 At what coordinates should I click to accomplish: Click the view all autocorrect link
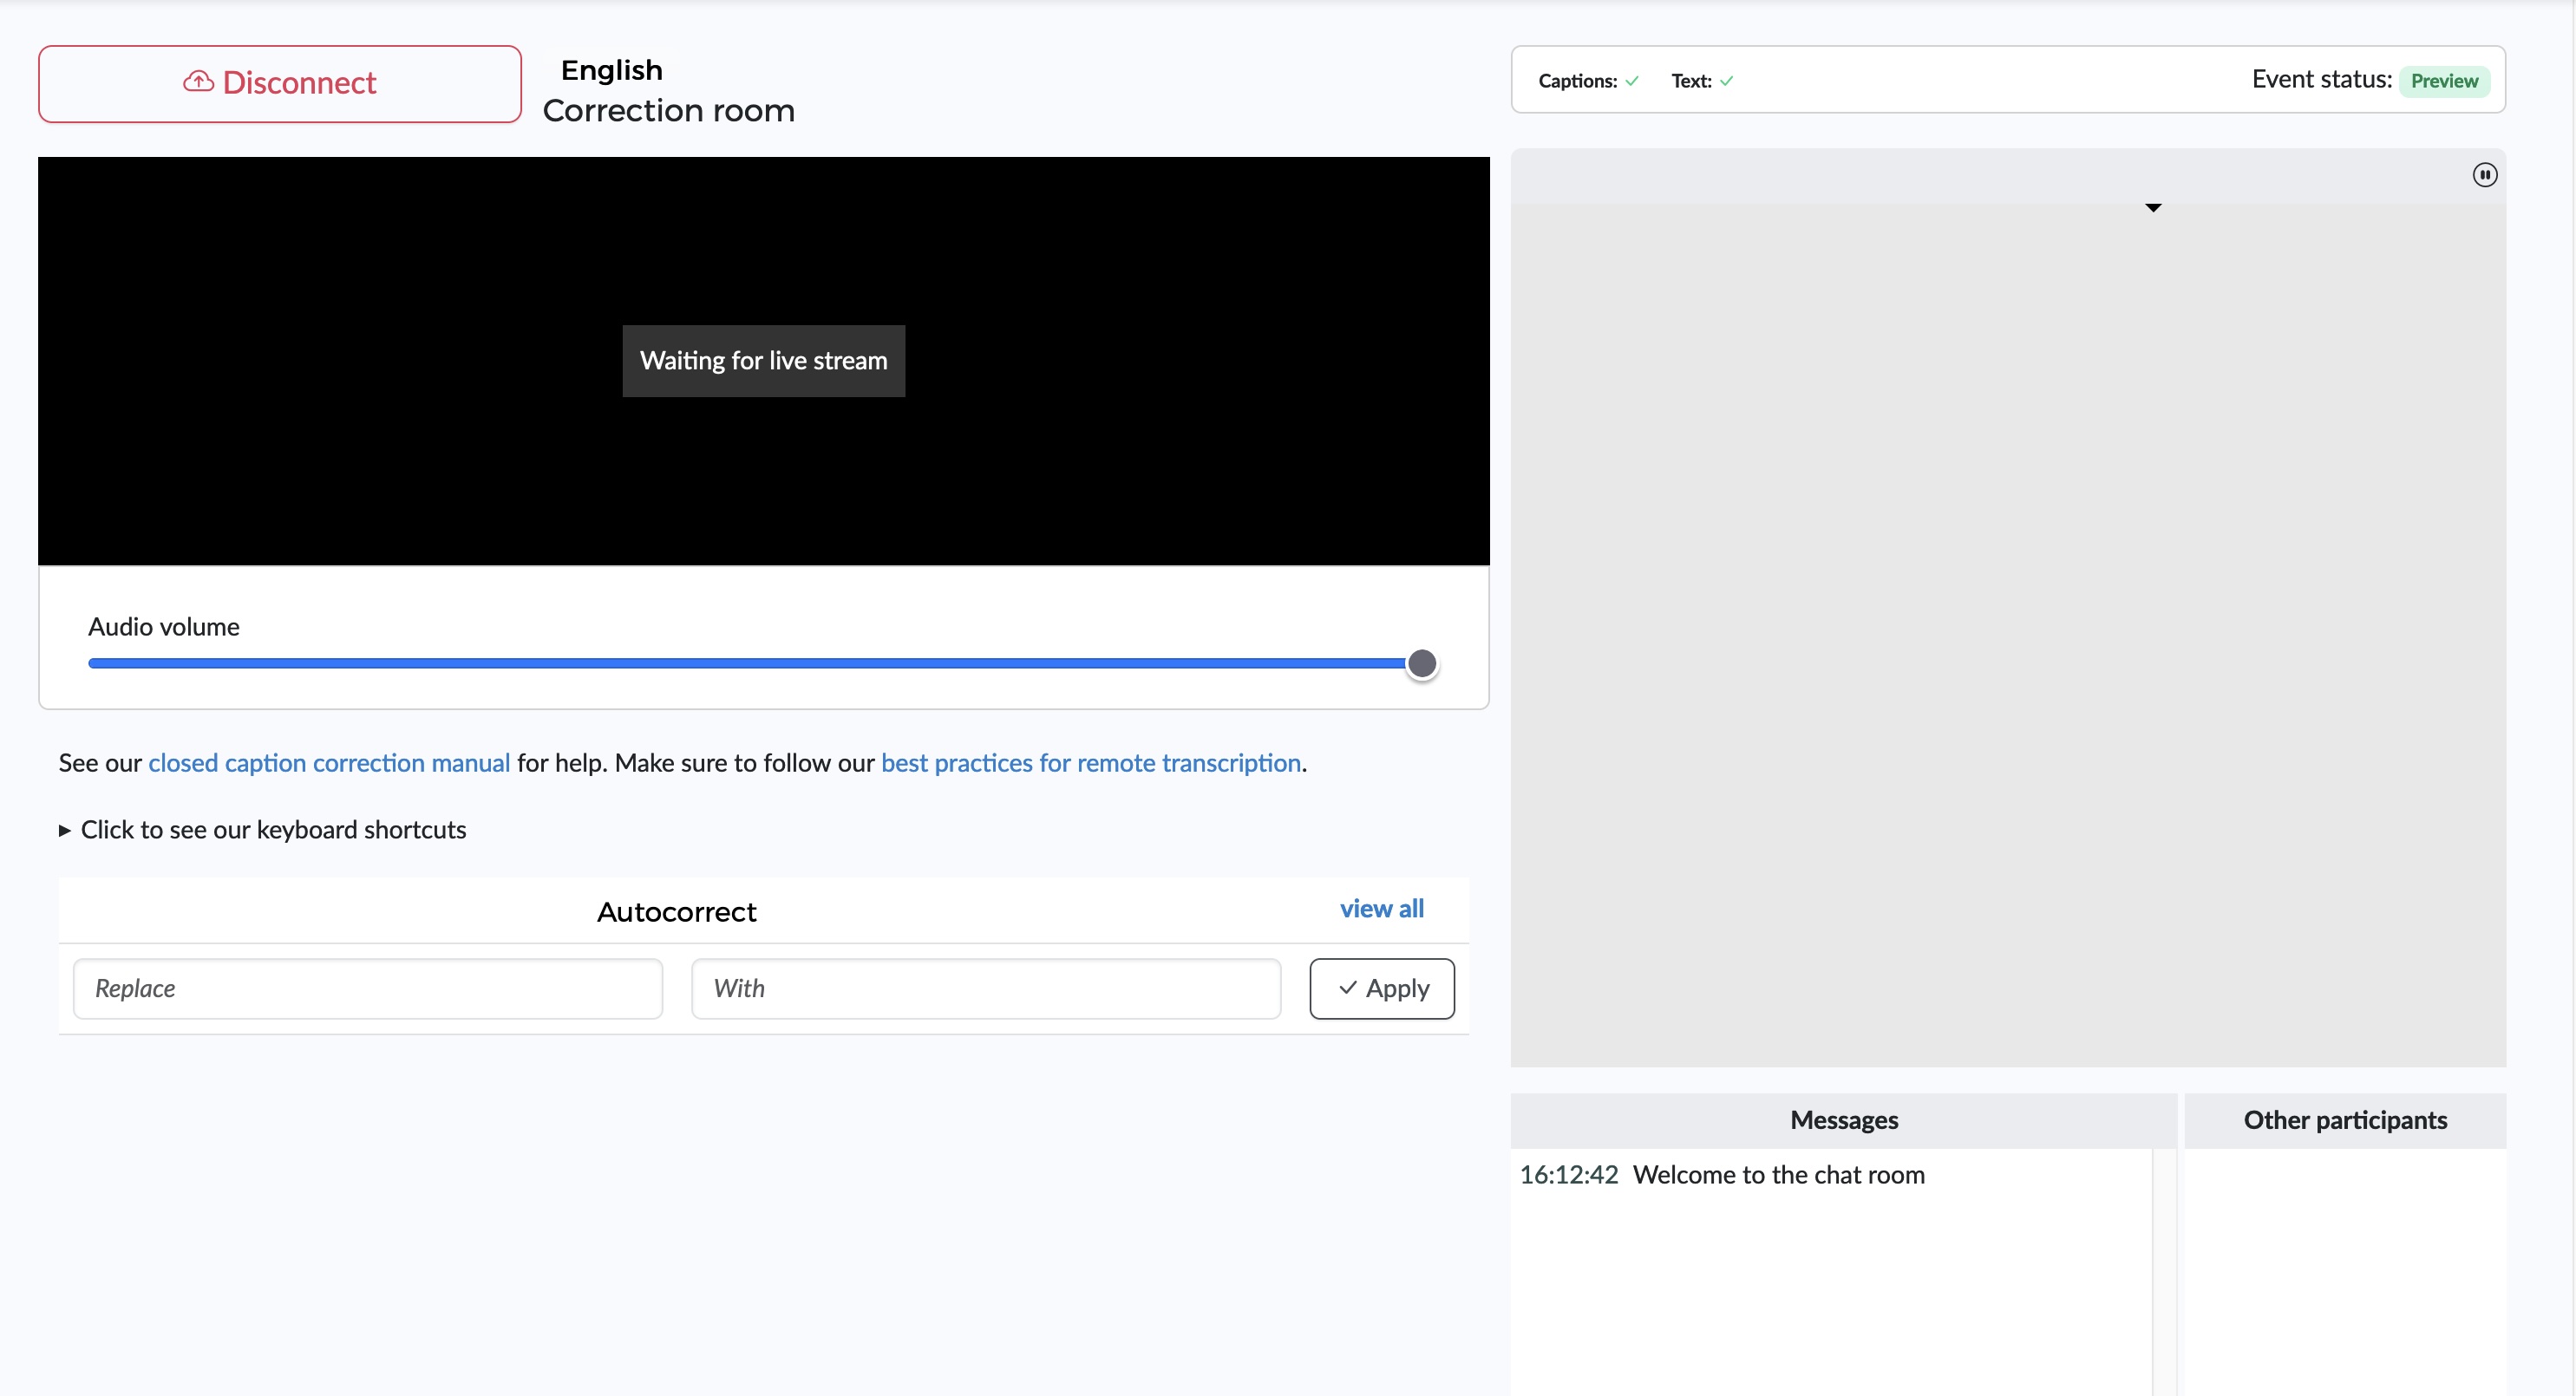pos(1381,909)
